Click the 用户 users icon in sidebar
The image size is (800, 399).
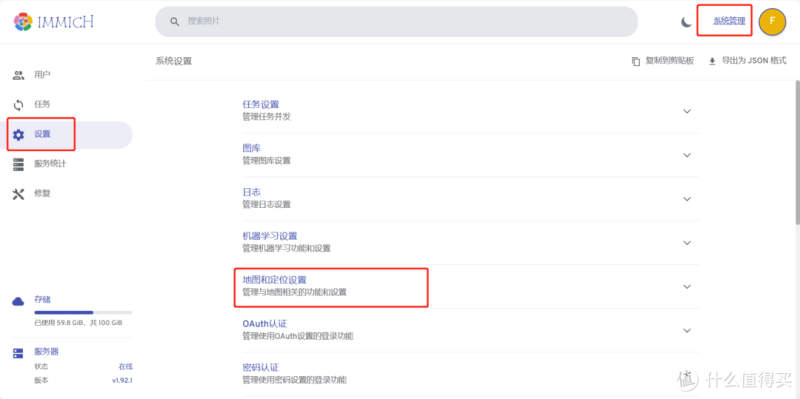(18, 76)
